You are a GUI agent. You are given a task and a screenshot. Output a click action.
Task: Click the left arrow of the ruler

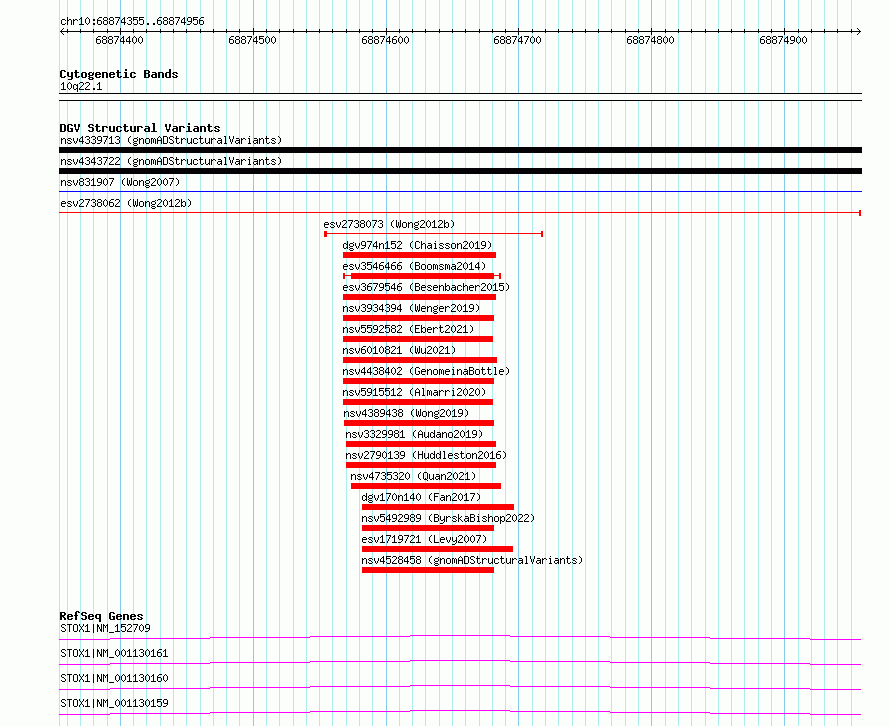(x=62, y=31)
